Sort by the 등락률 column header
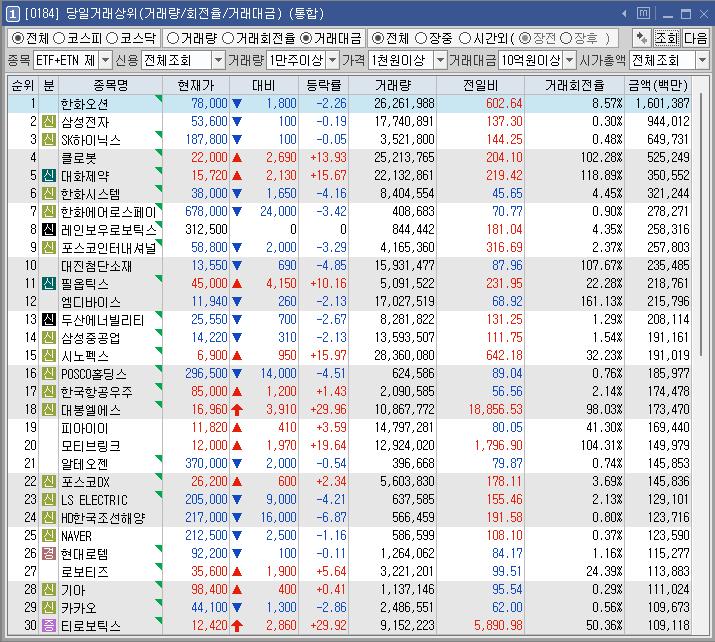 [x=324, y=85]
